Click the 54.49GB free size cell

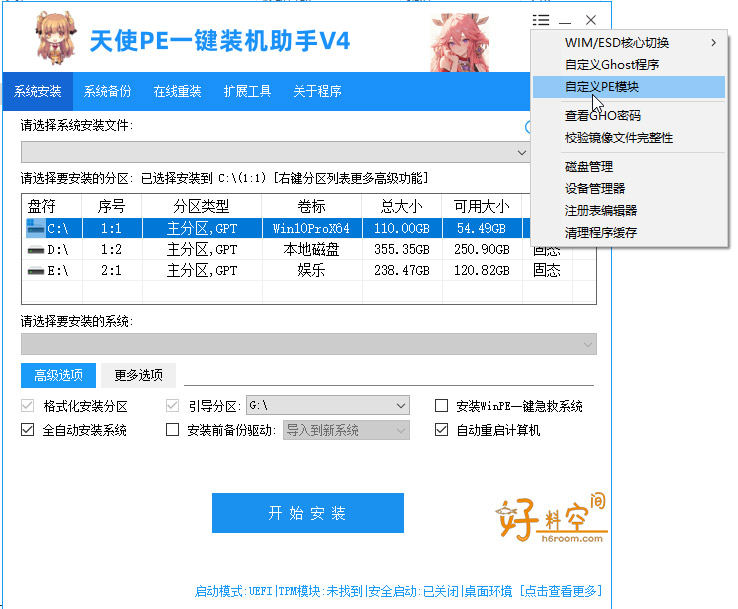(481, 229)
